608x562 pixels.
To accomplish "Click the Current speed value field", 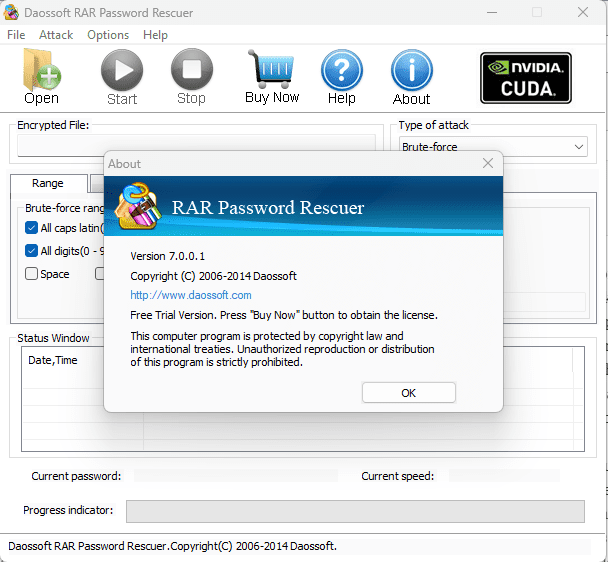I will [504, 476].
